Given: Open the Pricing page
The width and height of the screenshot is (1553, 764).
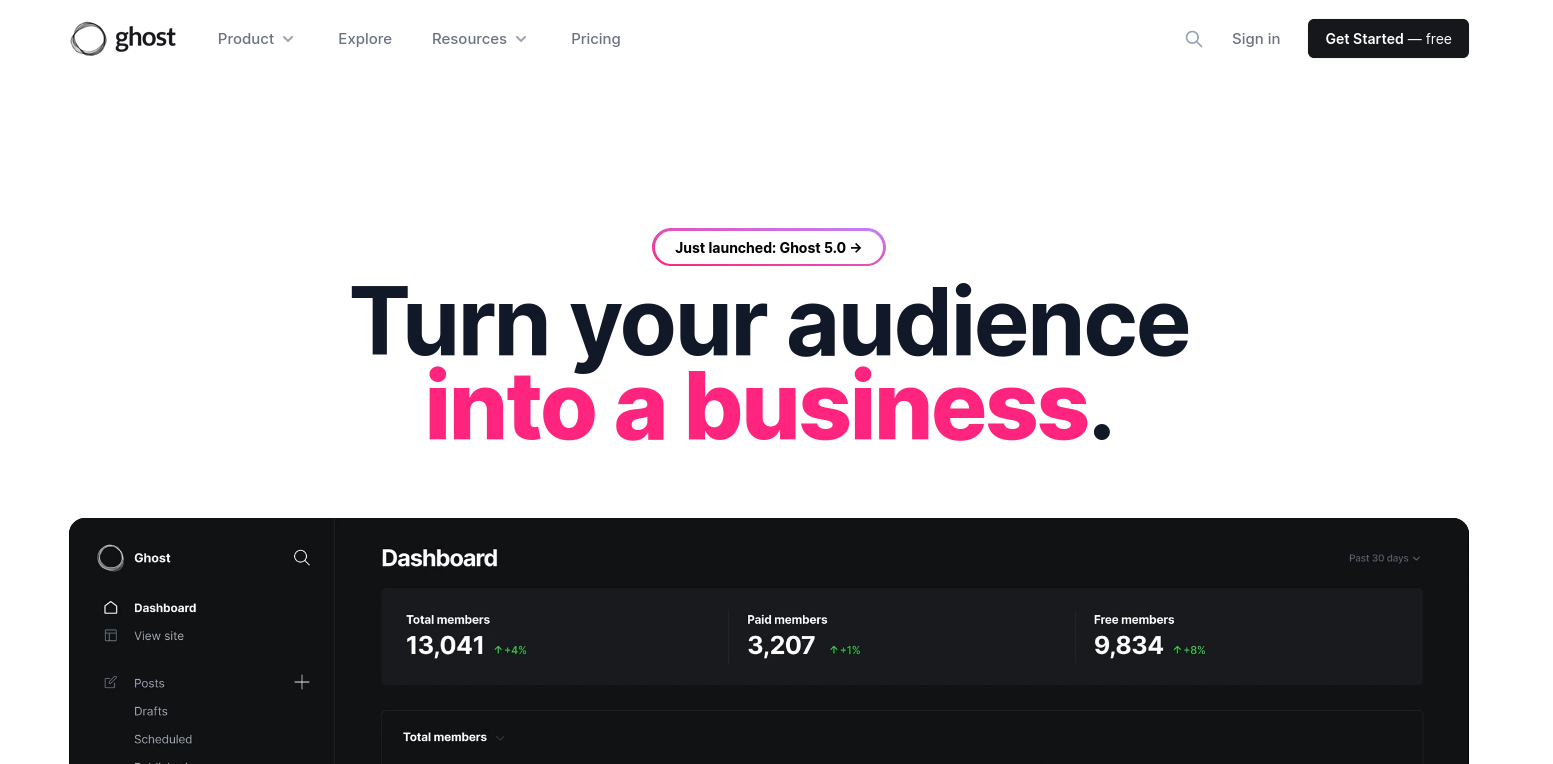Looking at the screenshot, I should pos(596,39).
